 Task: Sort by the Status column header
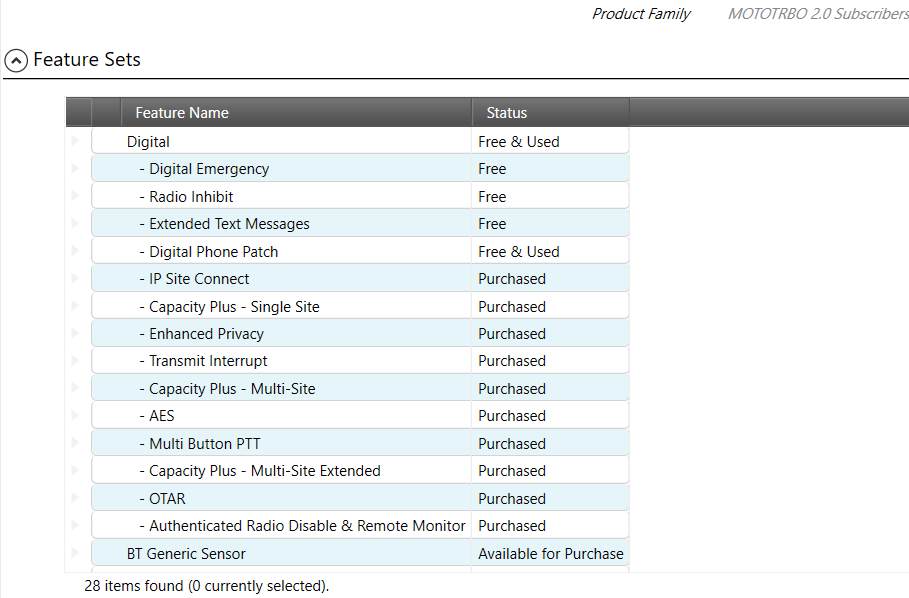507,113
